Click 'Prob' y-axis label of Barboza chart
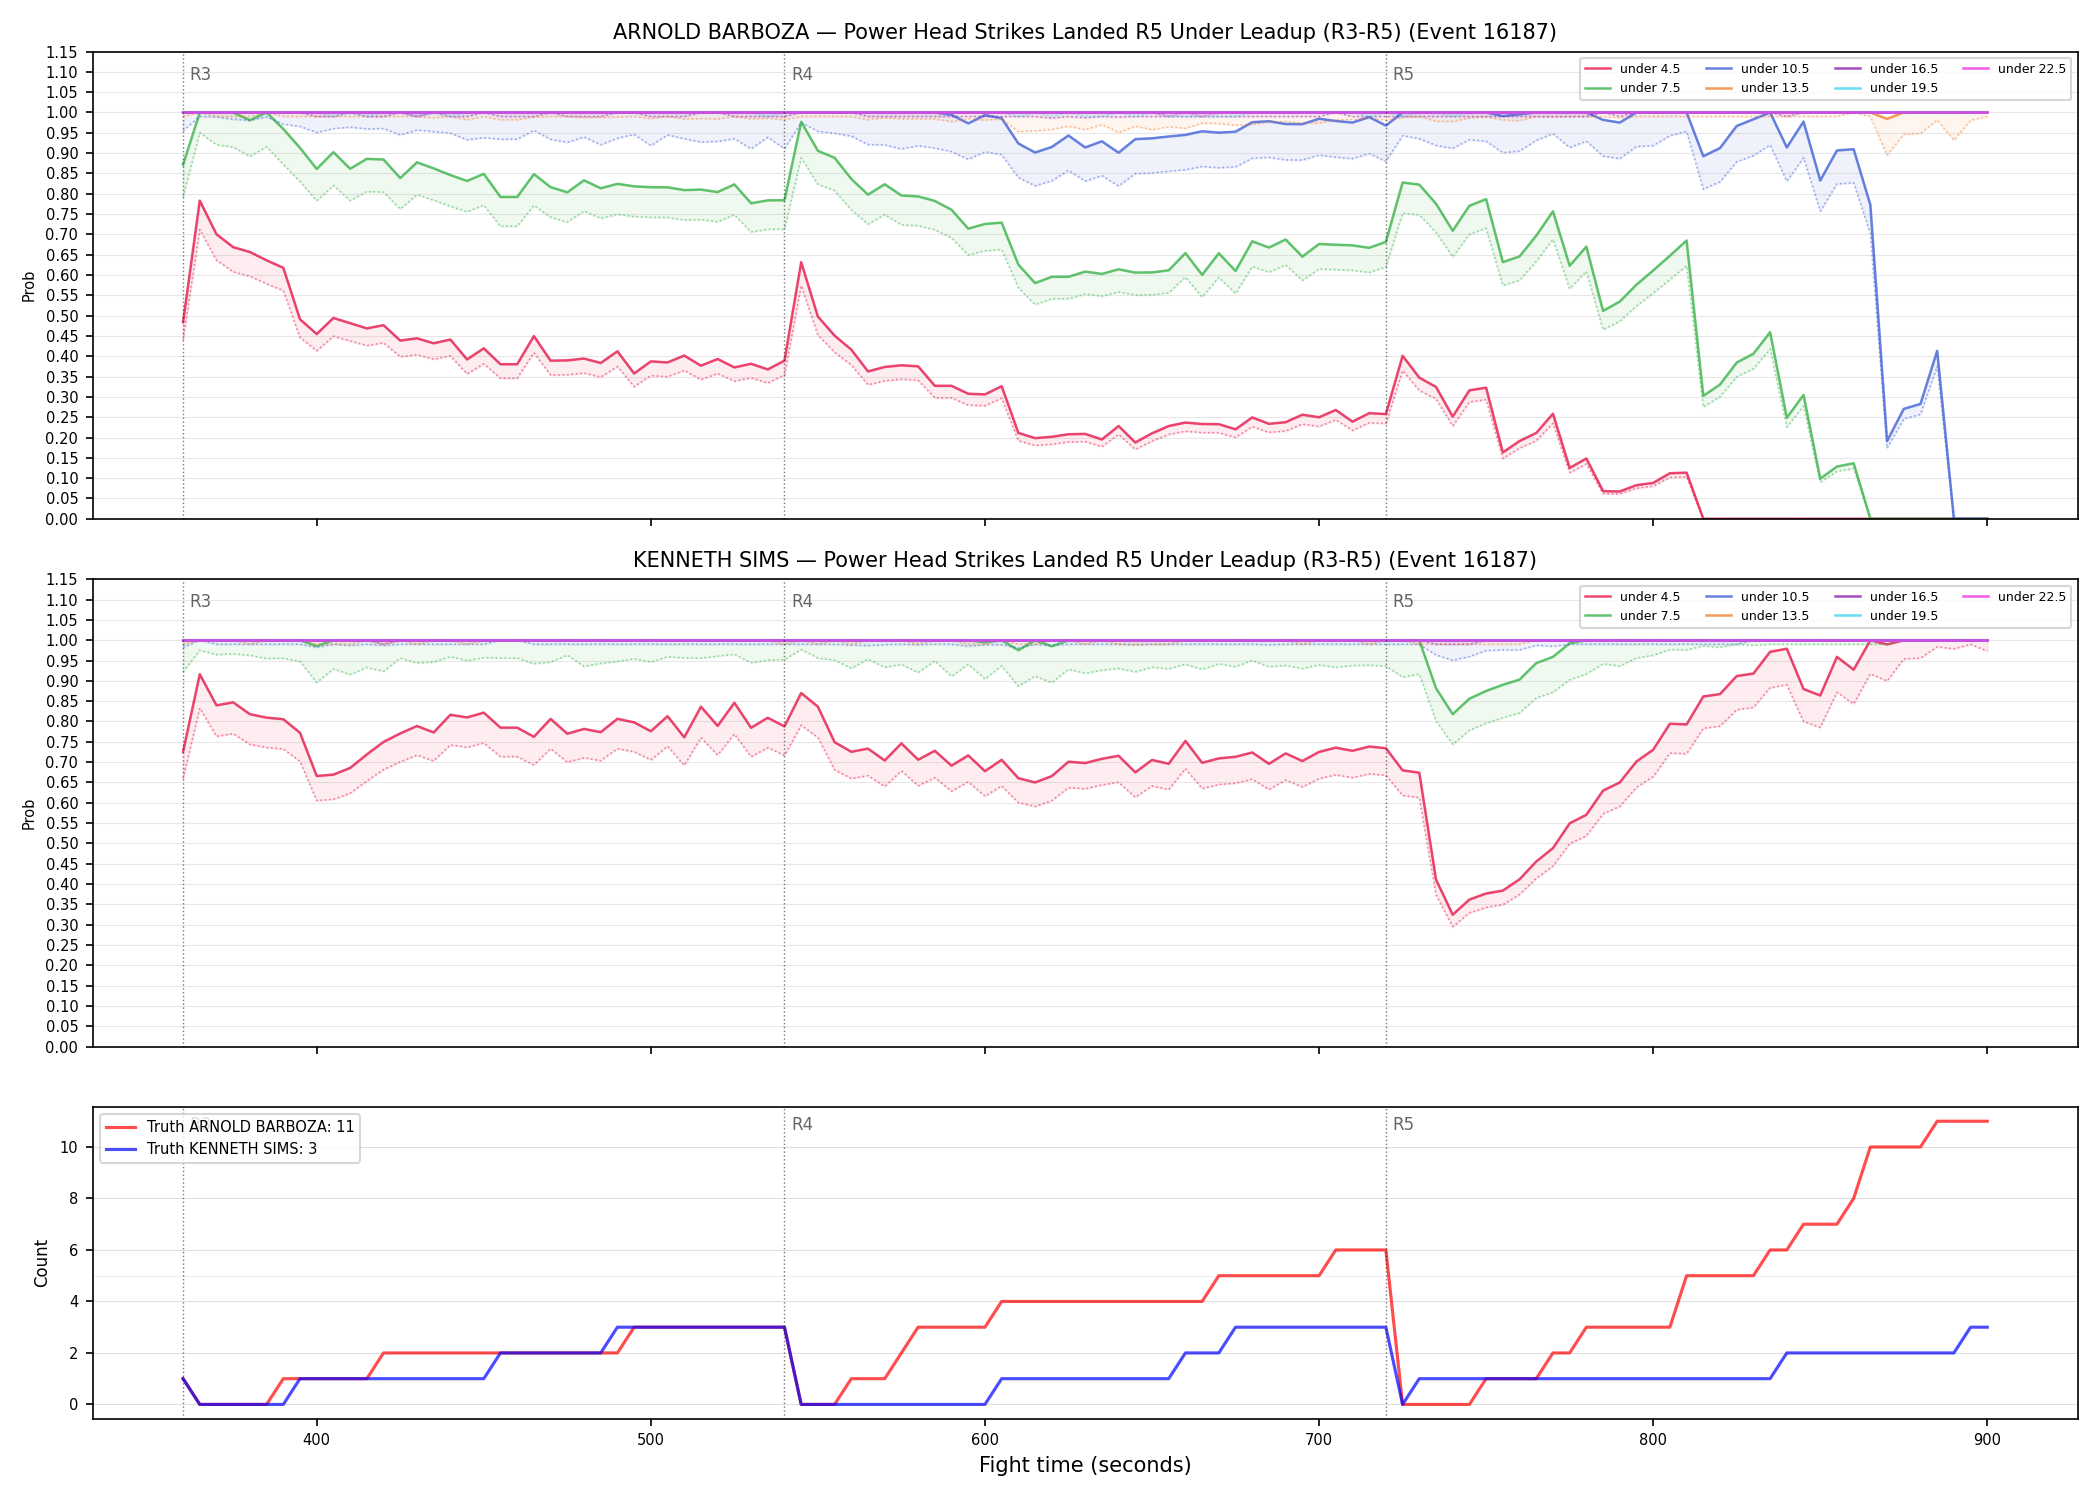 coord(29,286)
